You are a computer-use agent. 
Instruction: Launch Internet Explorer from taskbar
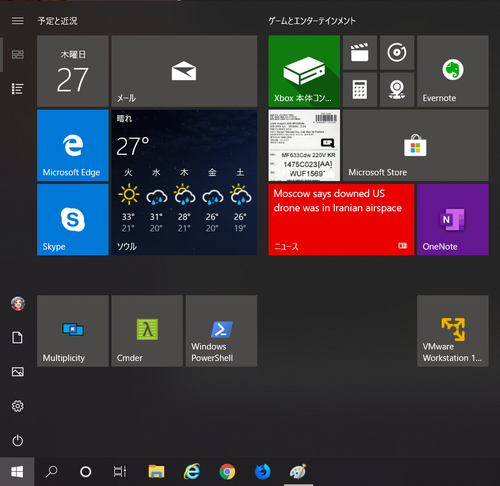(x=192, y=472)
